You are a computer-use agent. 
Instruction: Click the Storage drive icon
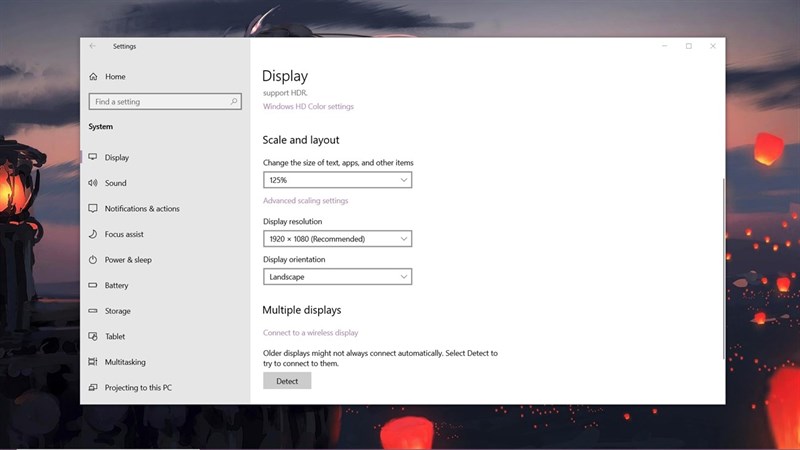93,311
